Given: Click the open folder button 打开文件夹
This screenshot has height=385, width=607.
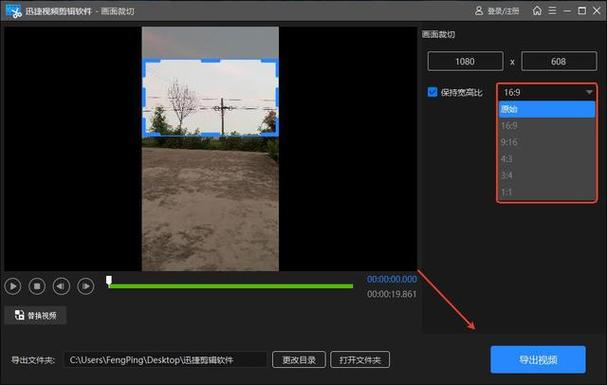Looking at the screenshot, I should 360,360.
